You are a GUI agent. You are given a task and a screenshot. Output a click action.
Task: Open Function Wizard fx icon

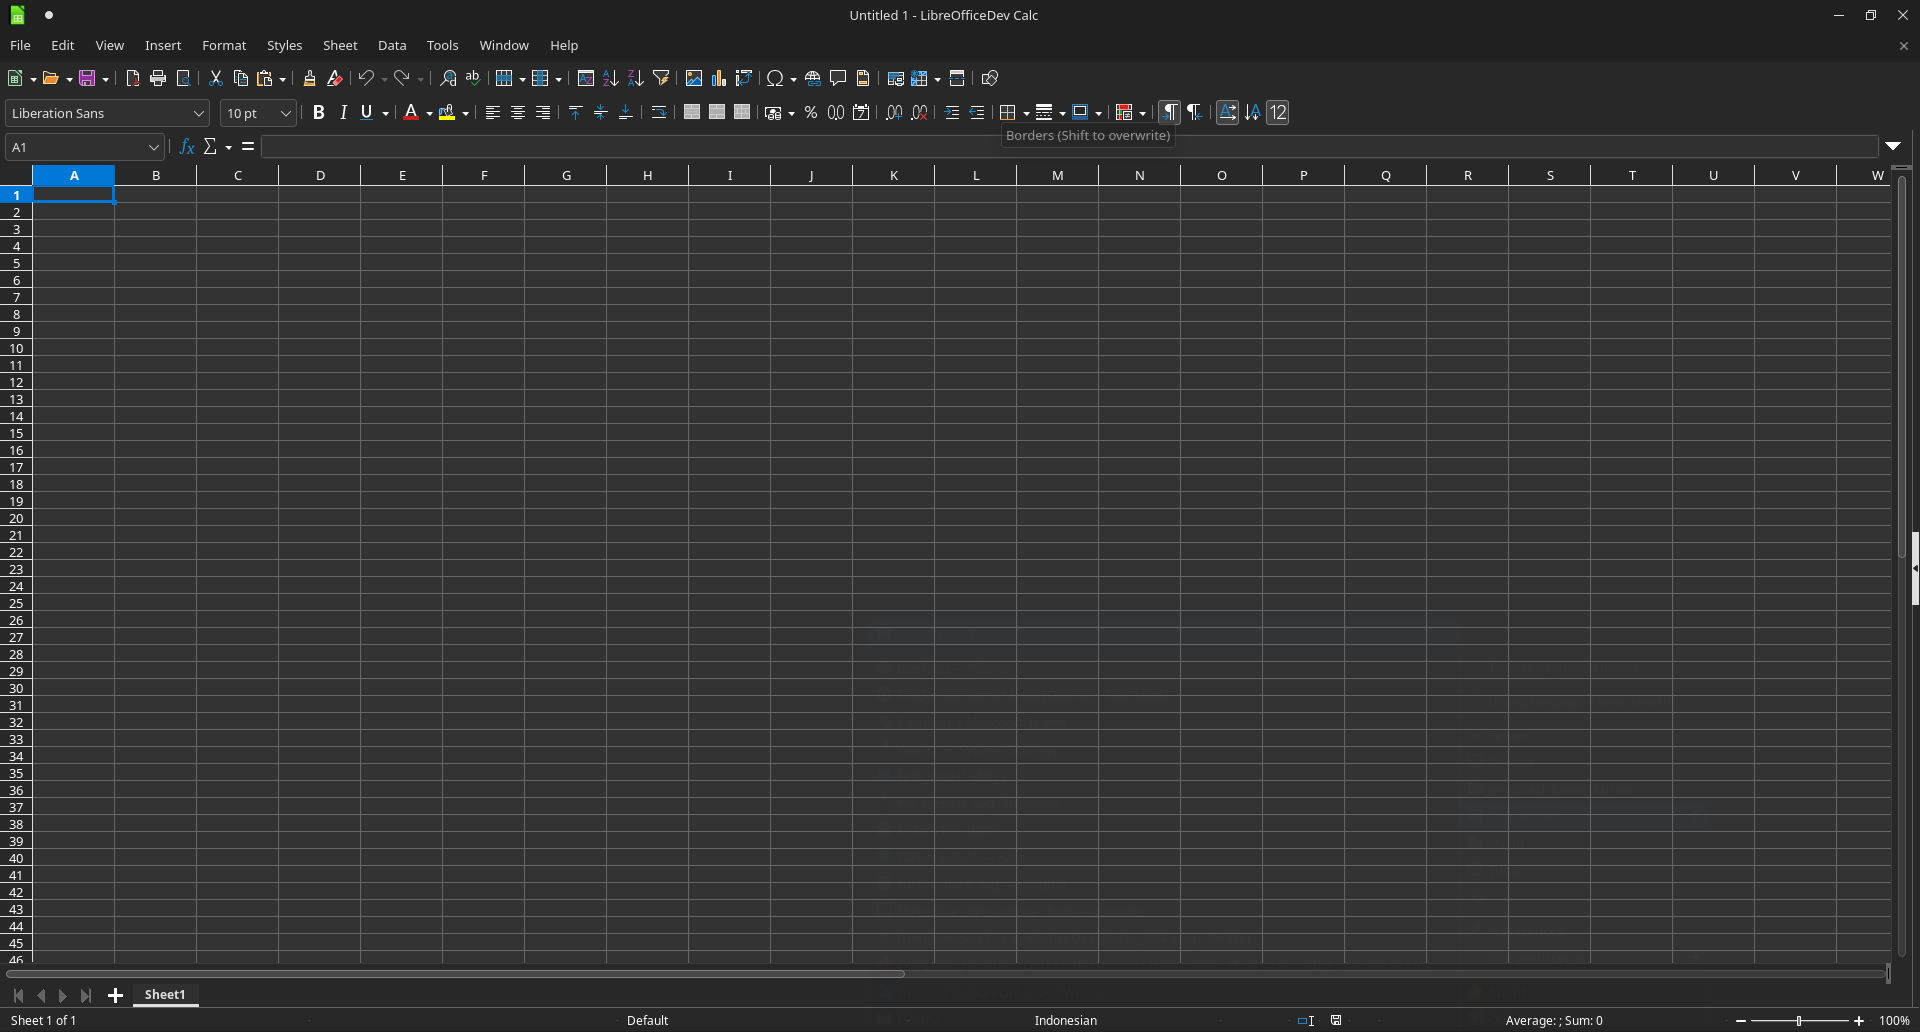click(x=186, y=147)
